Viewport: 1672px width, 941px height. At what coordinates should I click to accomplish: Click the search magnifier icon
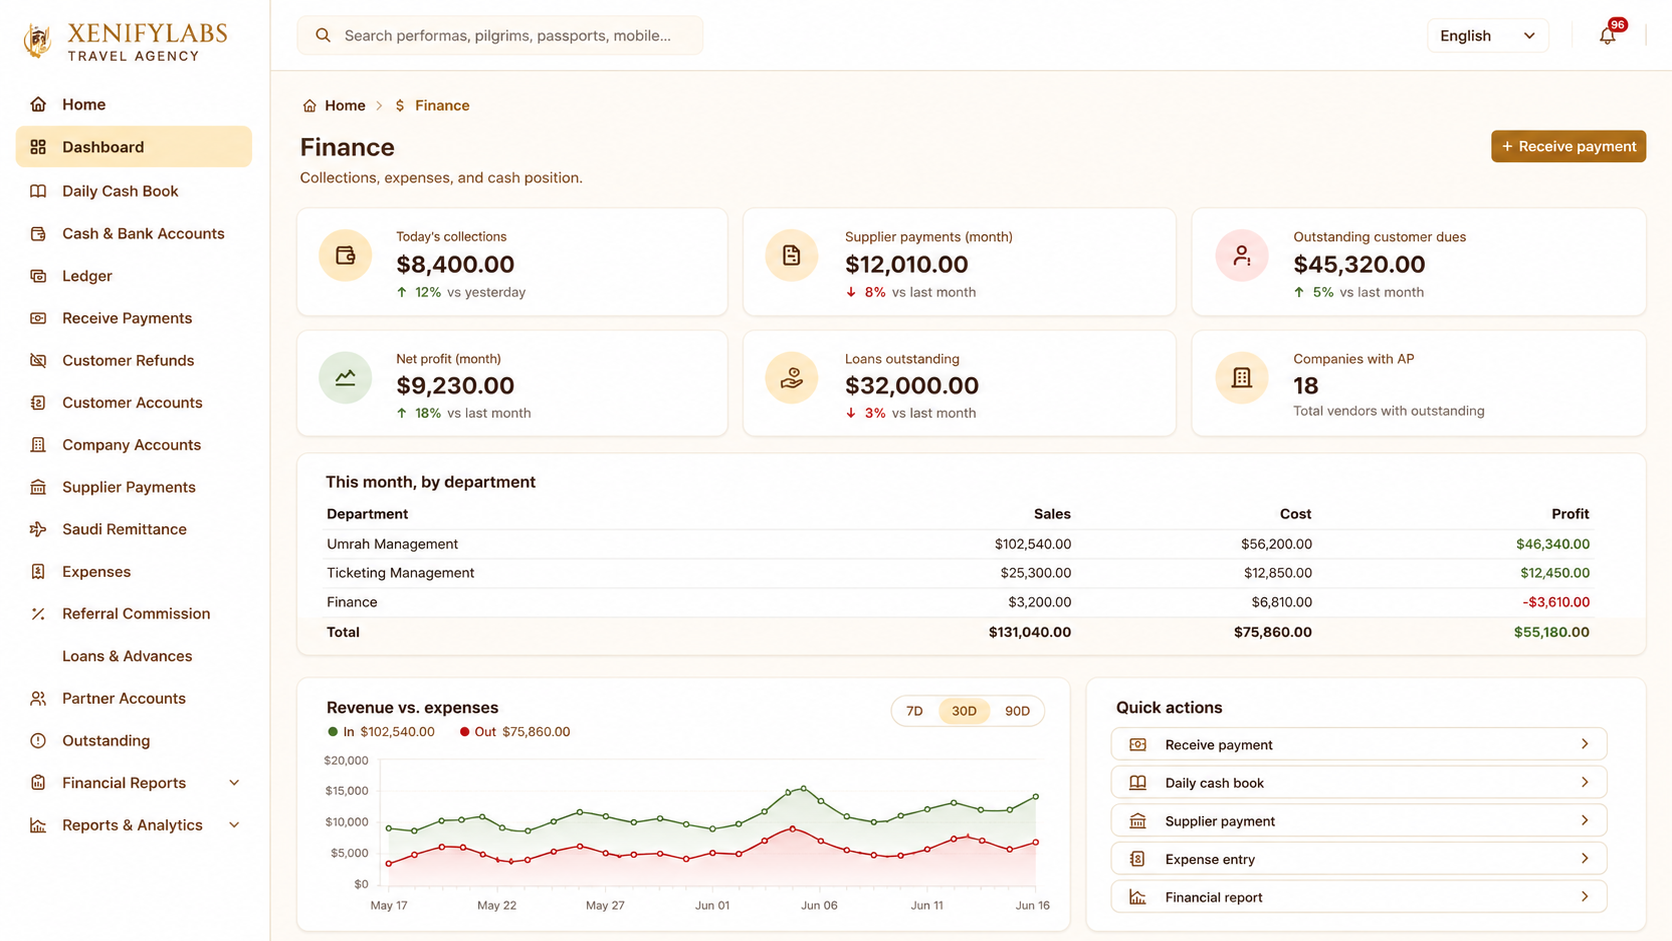click(323, 36)
